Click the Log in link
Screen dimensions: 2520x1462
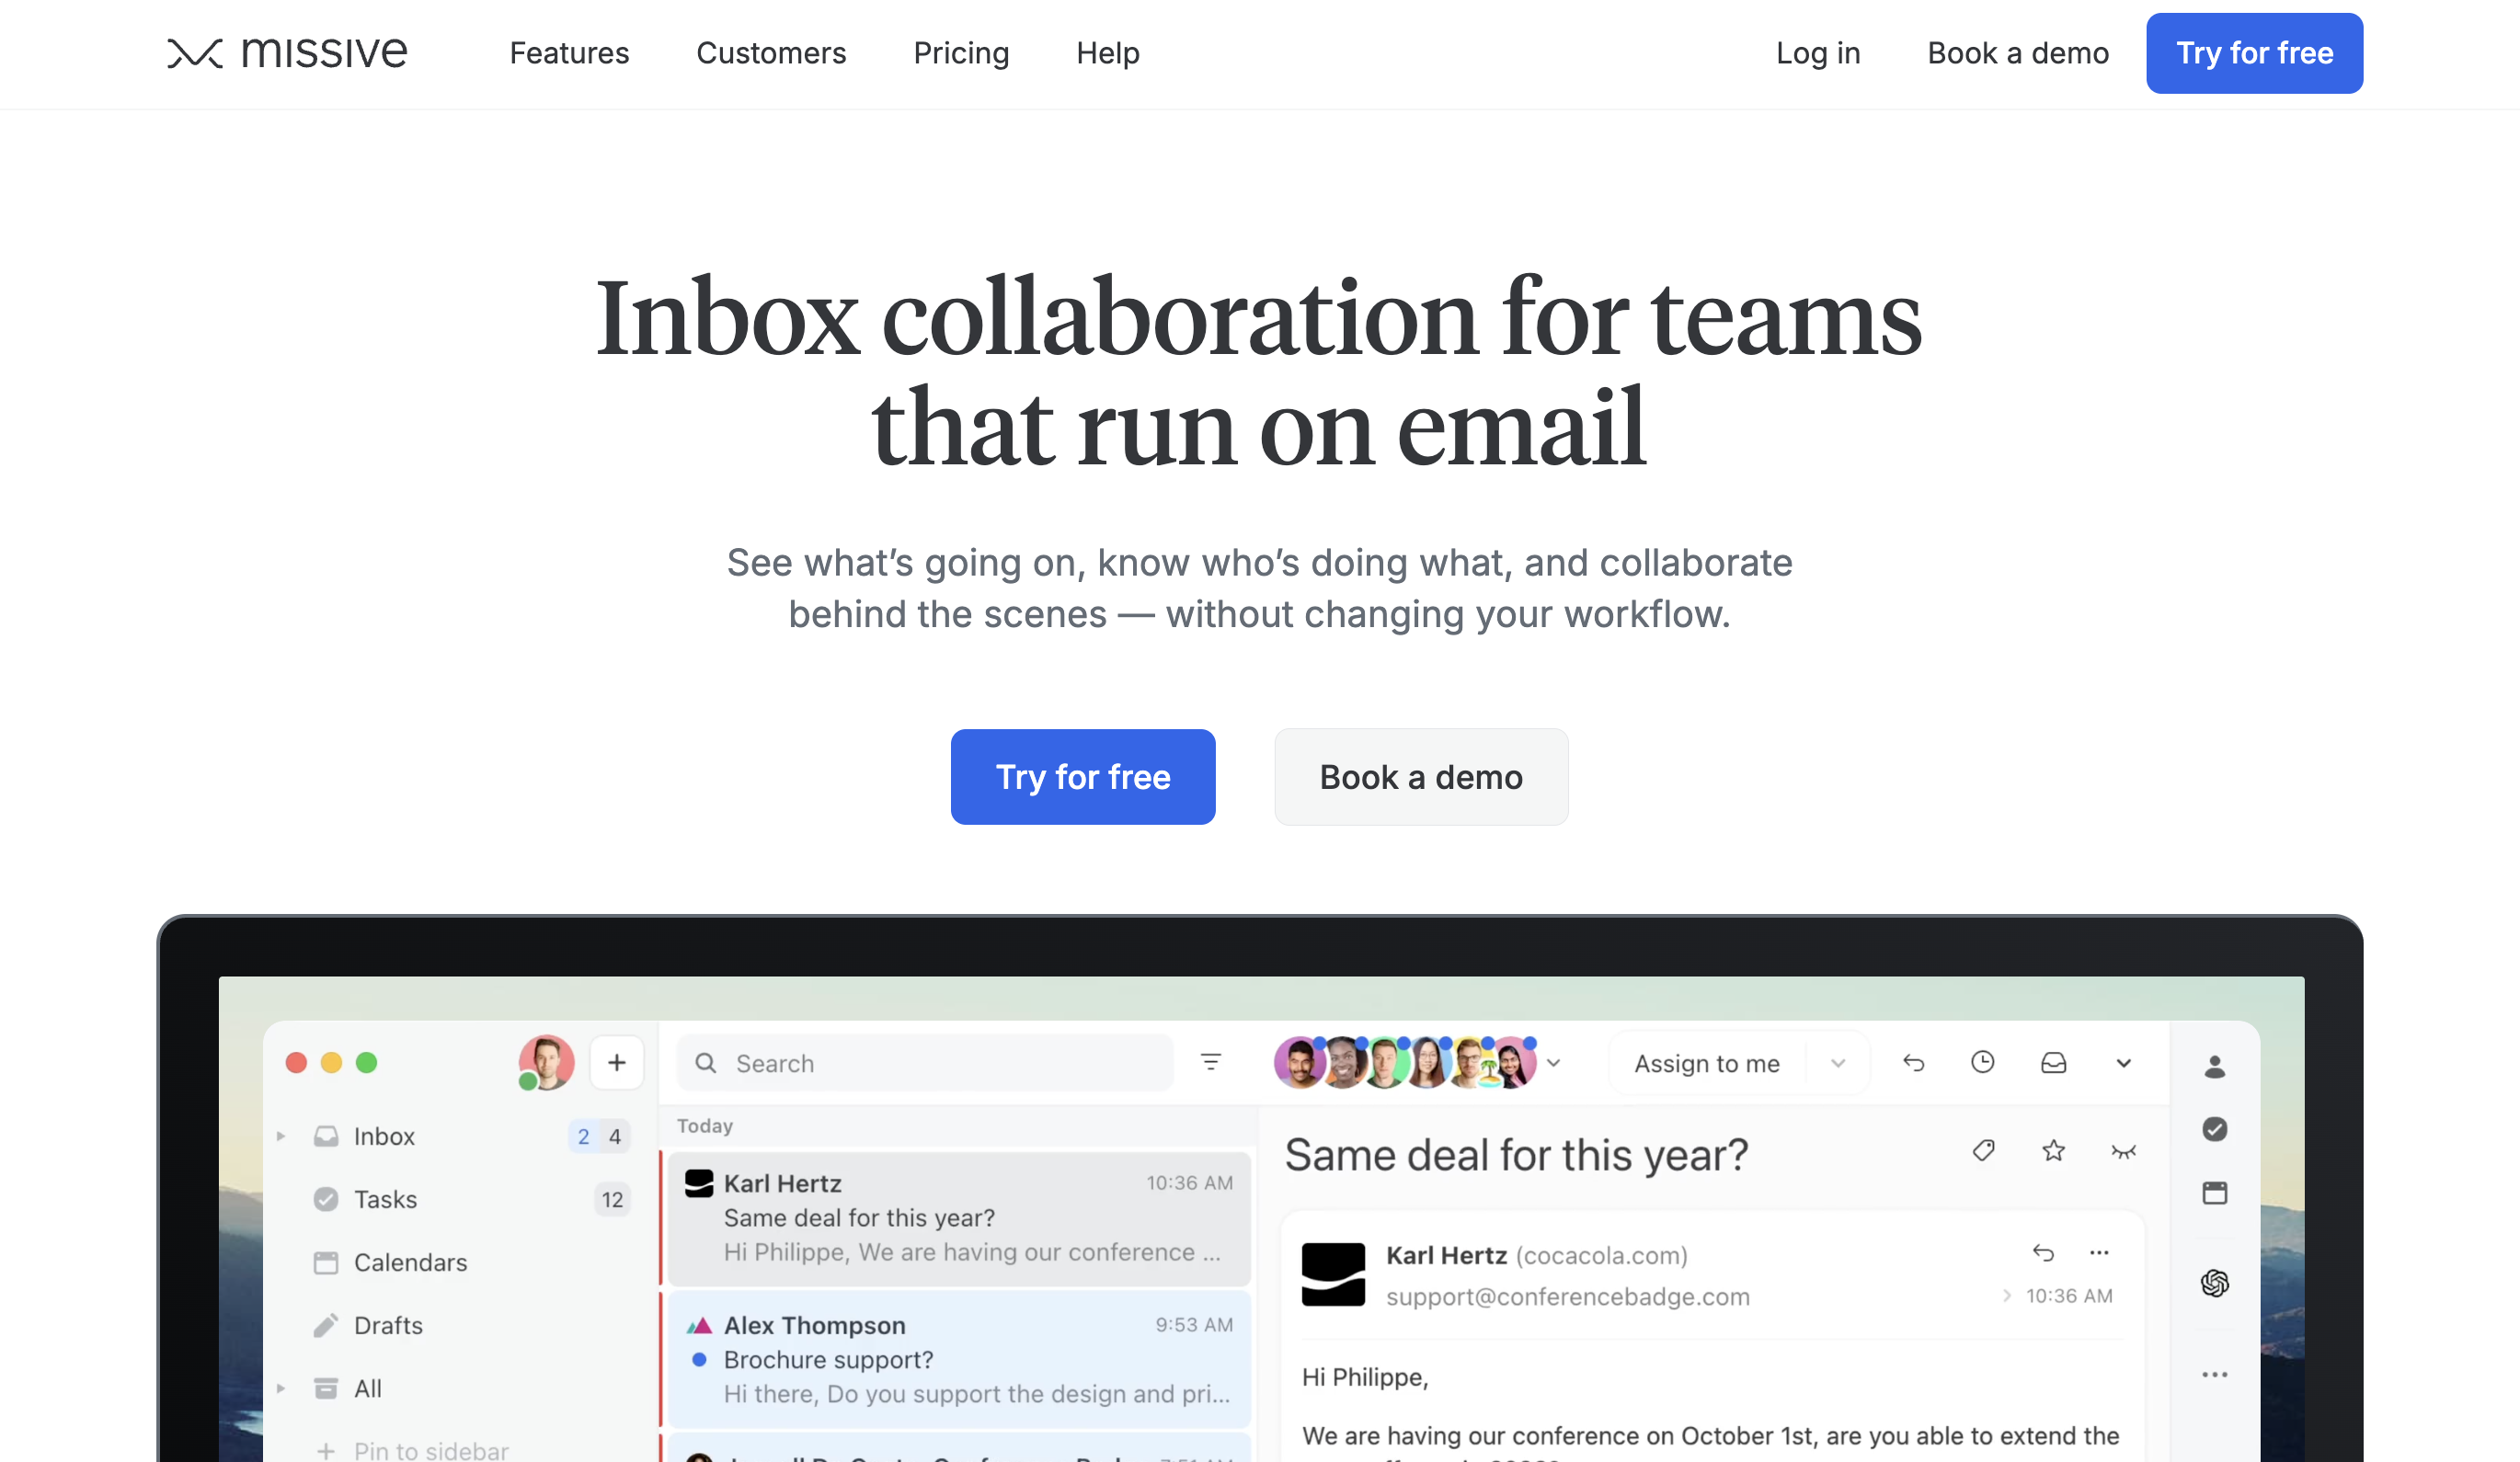[x=1817, y=53]
